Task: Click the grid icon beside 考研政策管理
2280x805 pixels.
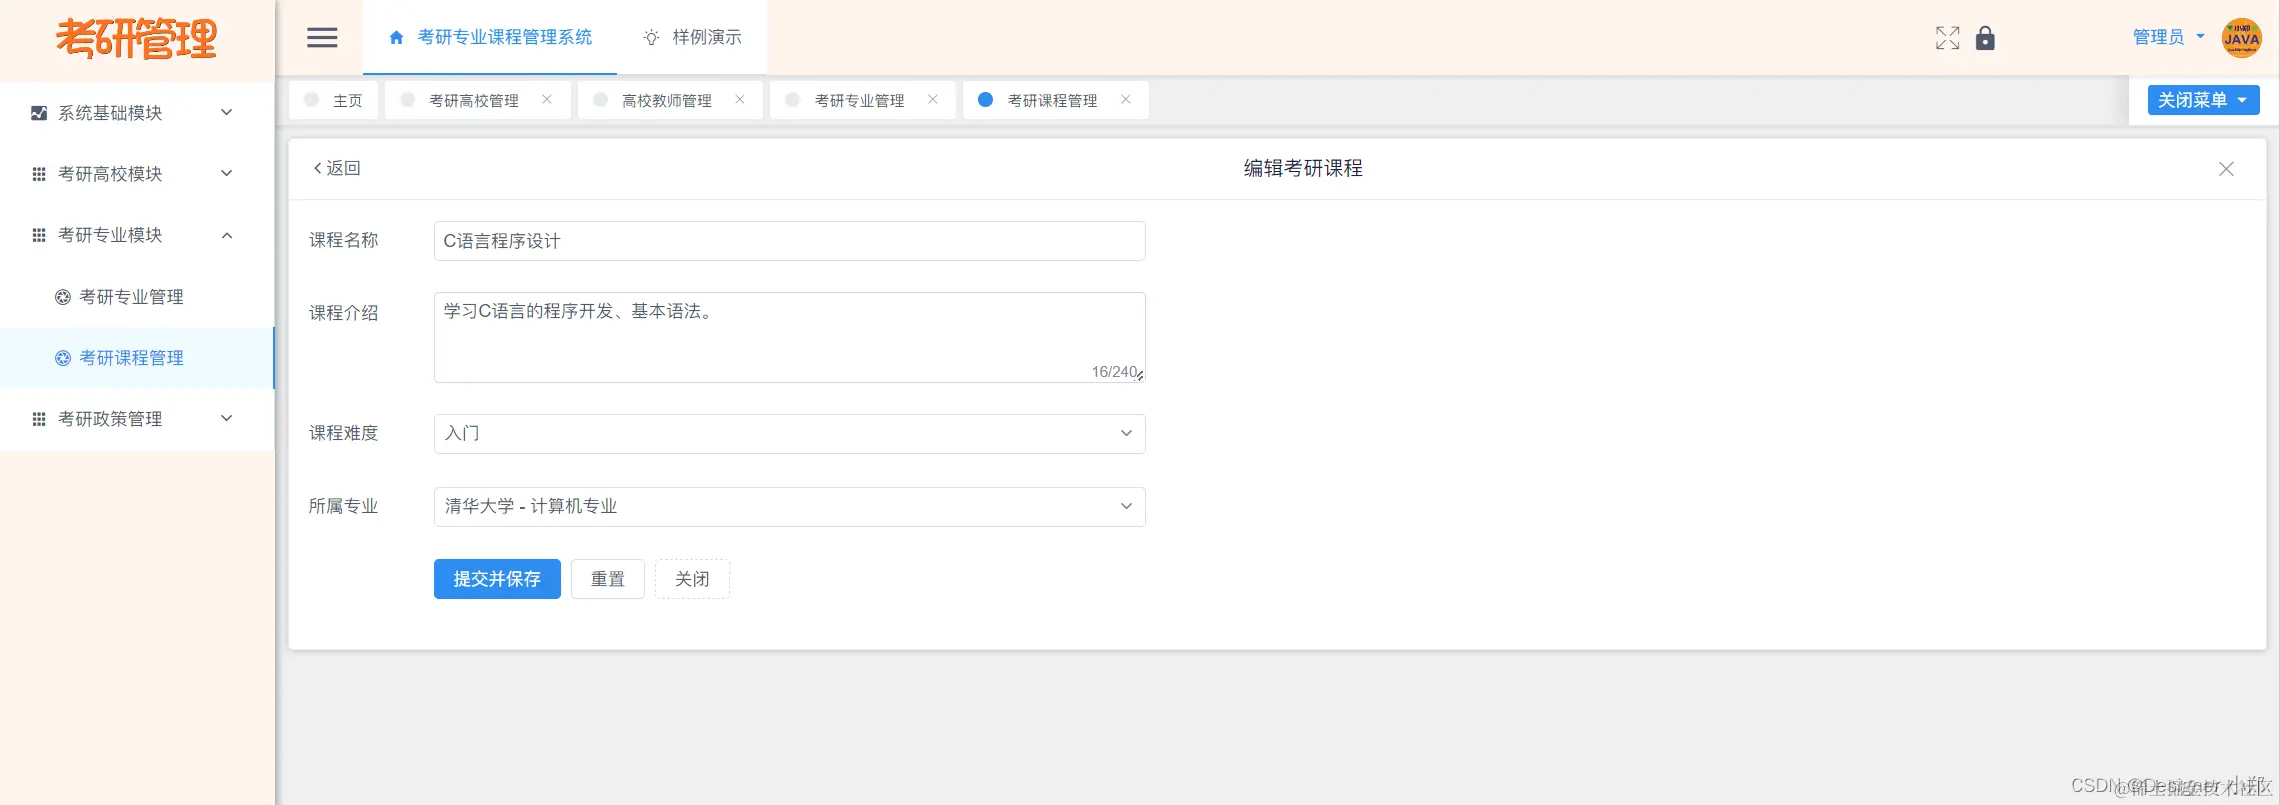Action: coord(39,419)
